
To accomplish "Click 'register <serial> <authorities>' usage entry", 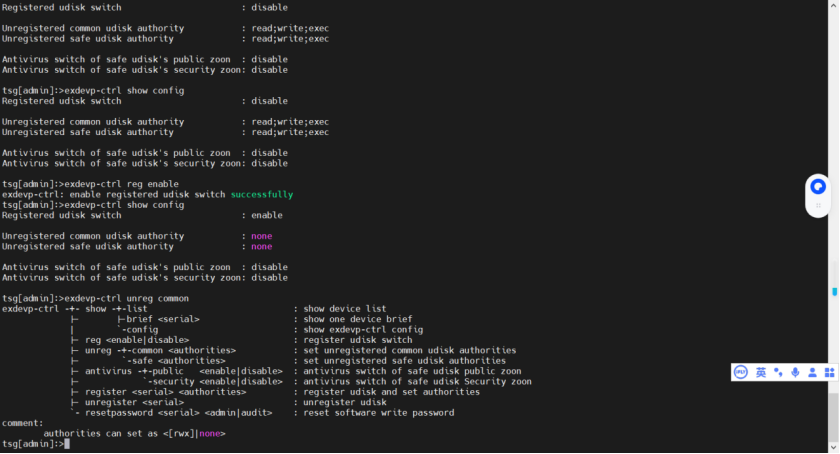I will point(166,392).
